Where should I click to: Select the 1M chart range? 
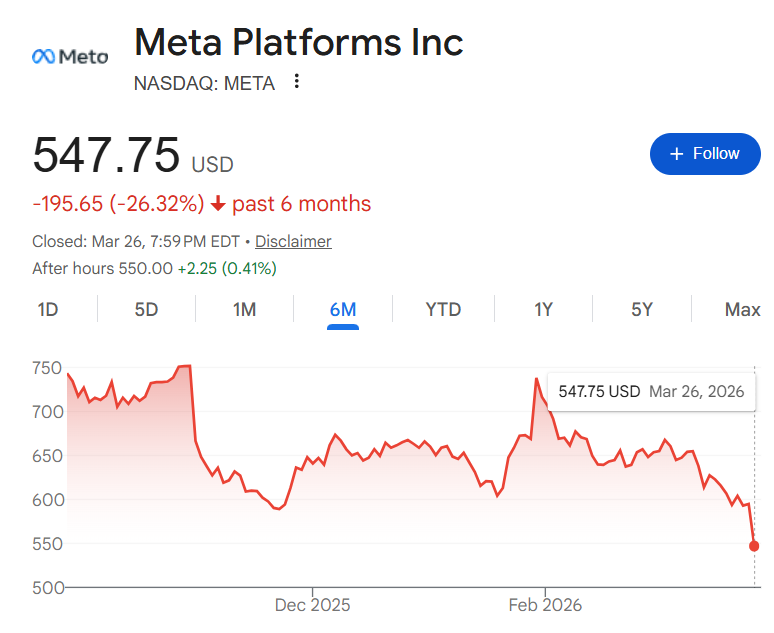(244, 310)
